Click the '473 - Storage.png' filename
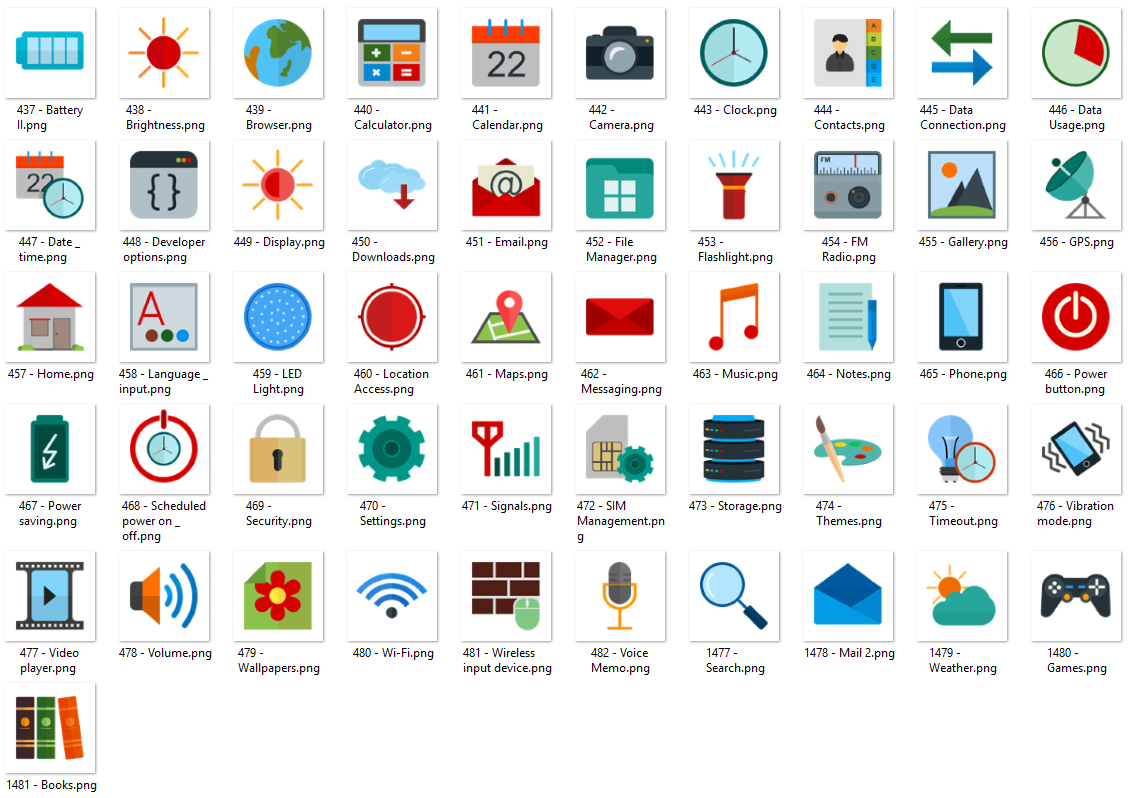This screenshot has width=1129, height=798. 735,506
